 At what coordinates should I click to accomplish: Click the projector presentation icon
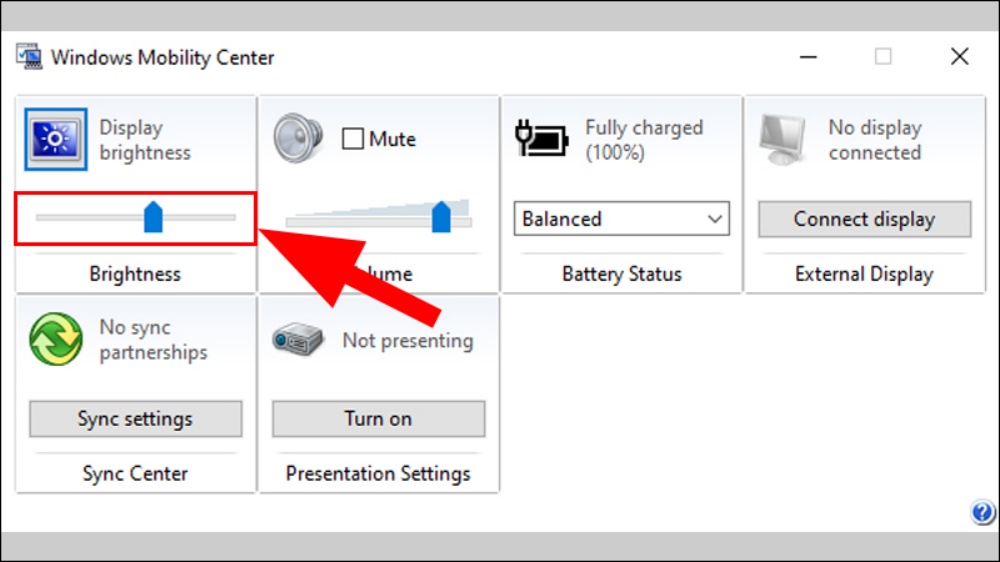tap(298, 339)
